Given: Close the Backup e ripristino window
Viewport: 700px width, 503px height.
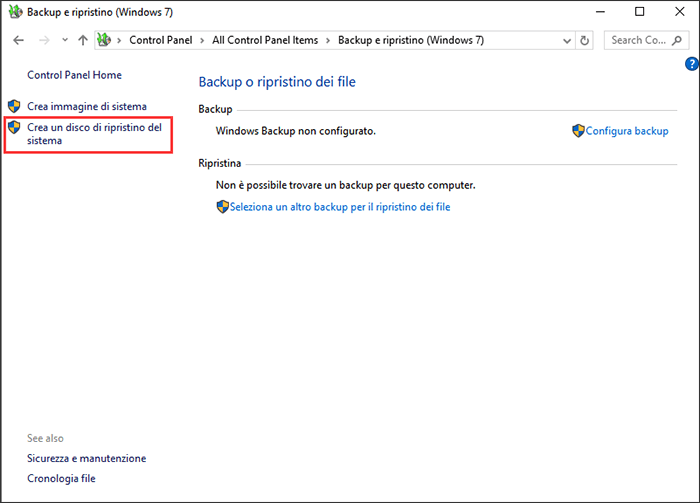Looking at the screenshot, I should click(679, 12).
